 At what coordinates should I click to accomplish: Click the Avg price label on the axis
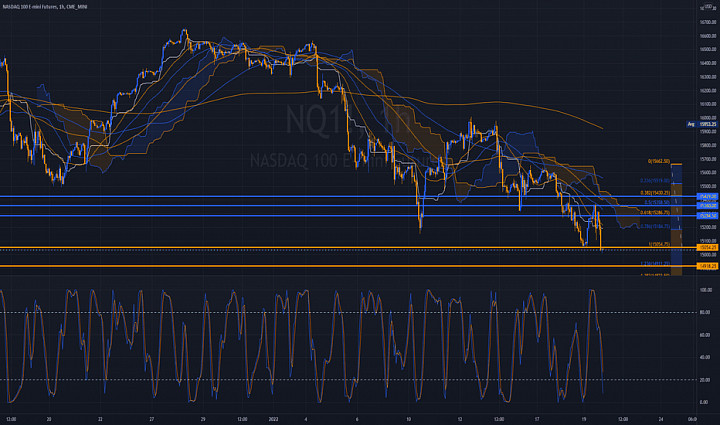(x=702, y=124)
